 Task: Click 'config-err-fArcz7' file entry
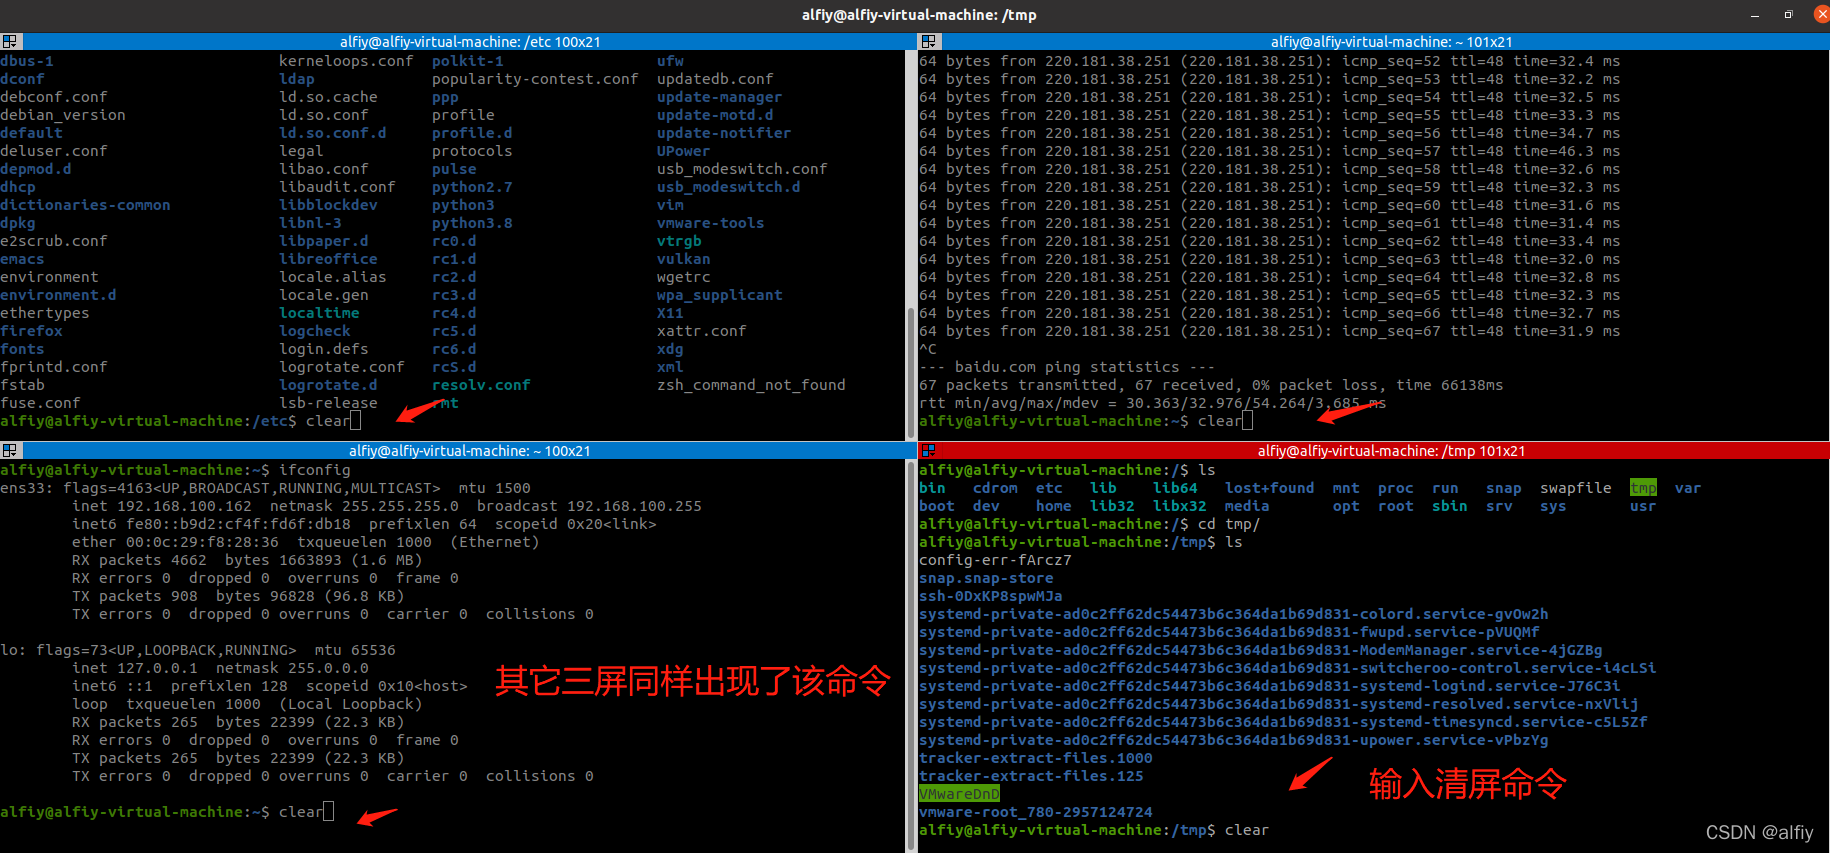click(x=995, y=560)
